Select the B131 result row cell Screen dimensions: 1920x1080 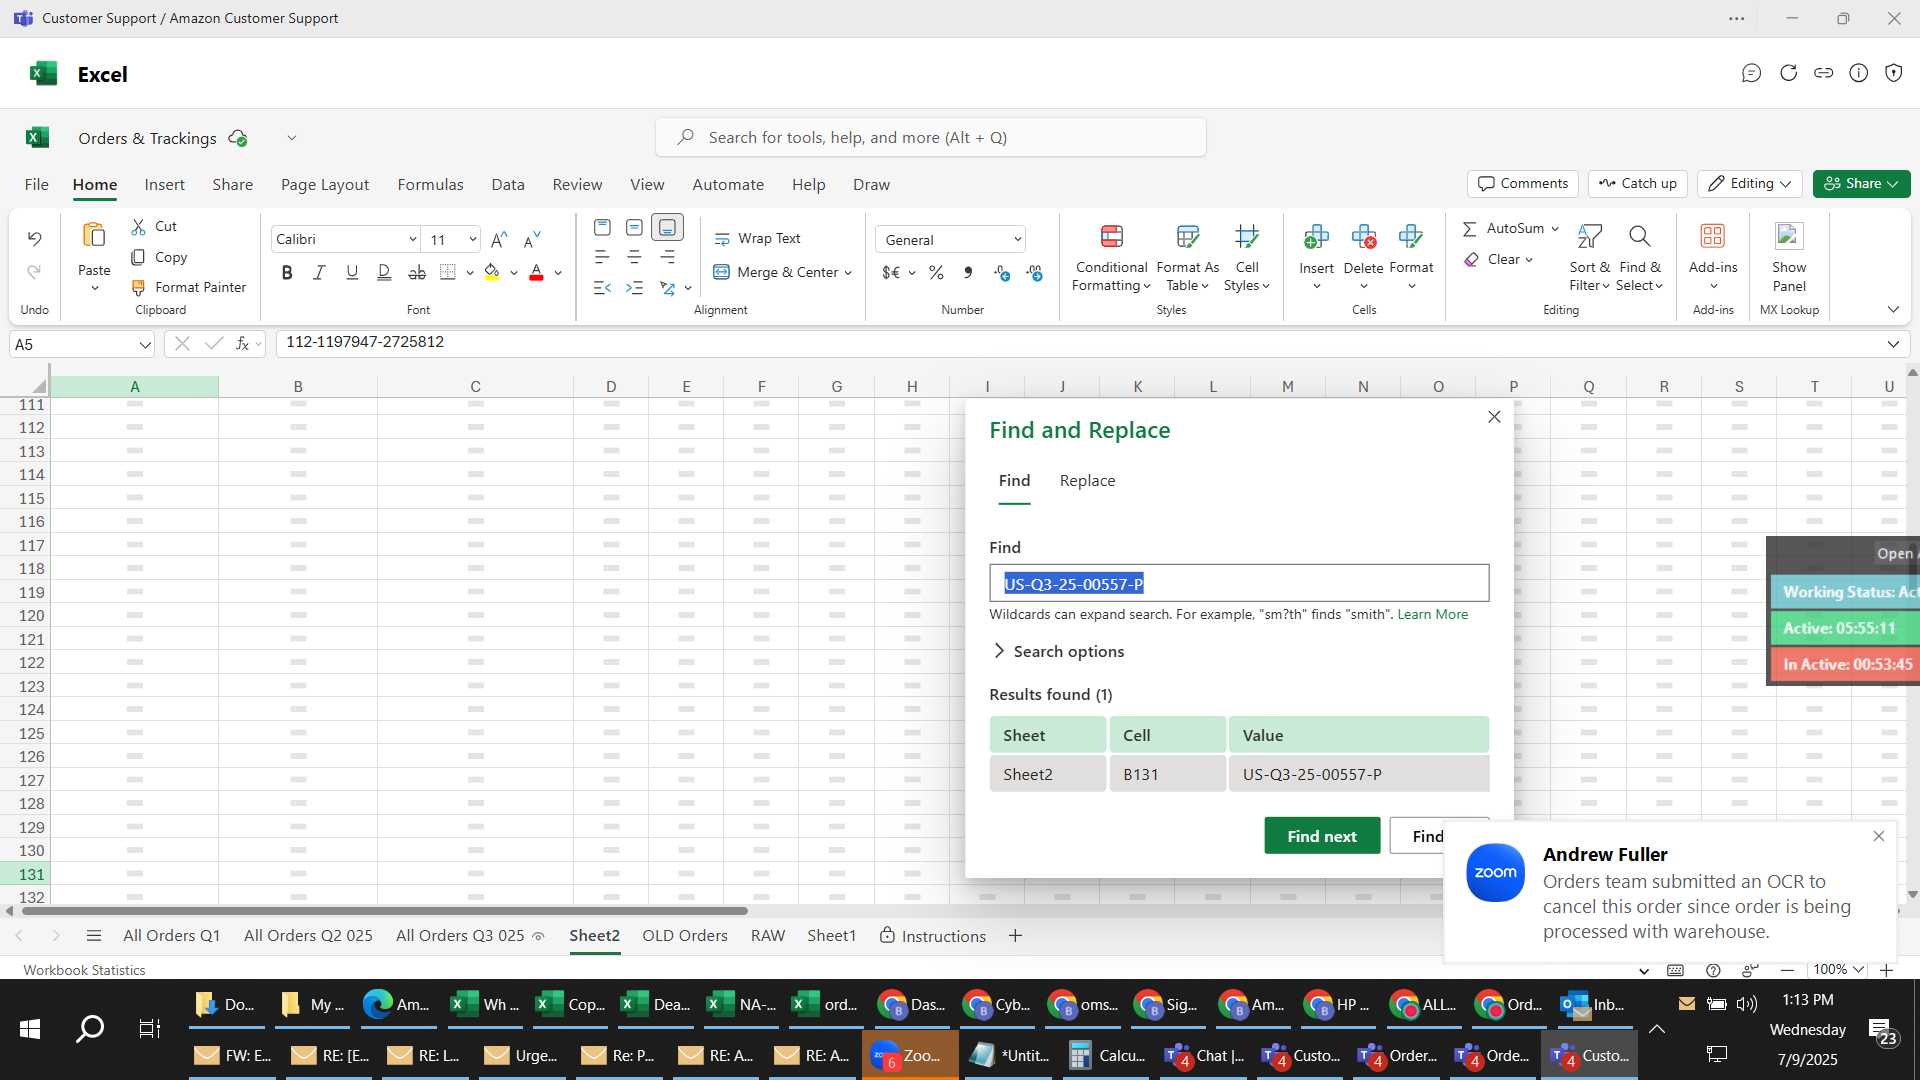click(x=1167, y=775)
